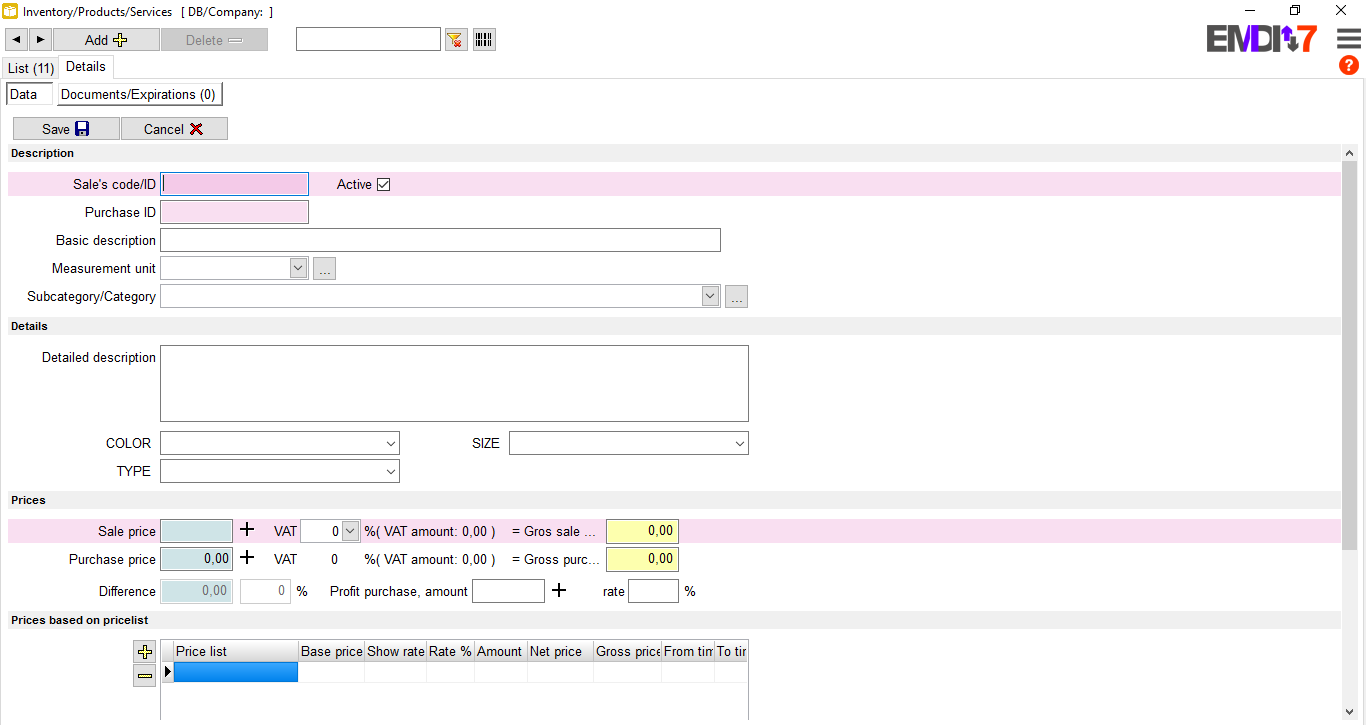1366x725 pixels.
Task: Click ellipsis button beside Subcategory/Category
Action: (736, 296)
